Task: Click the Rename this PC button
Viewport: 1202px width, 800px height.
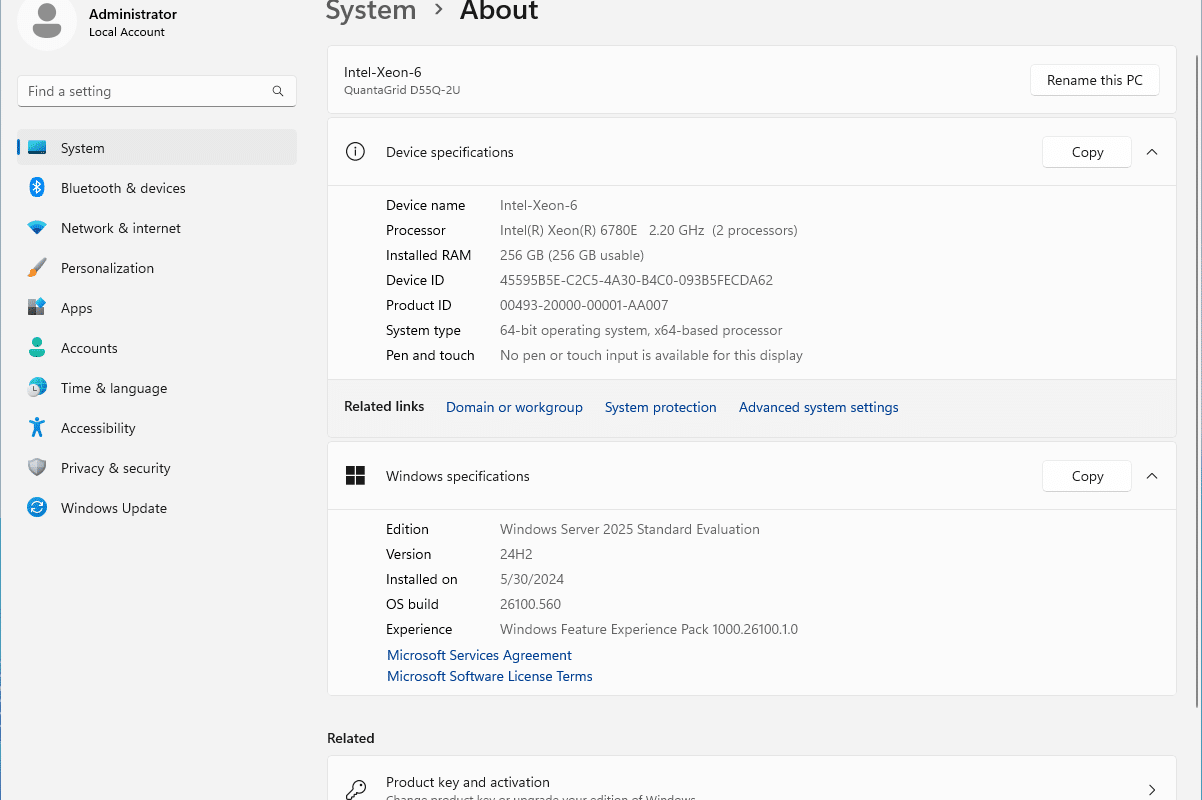Action: pos(1095,80)
